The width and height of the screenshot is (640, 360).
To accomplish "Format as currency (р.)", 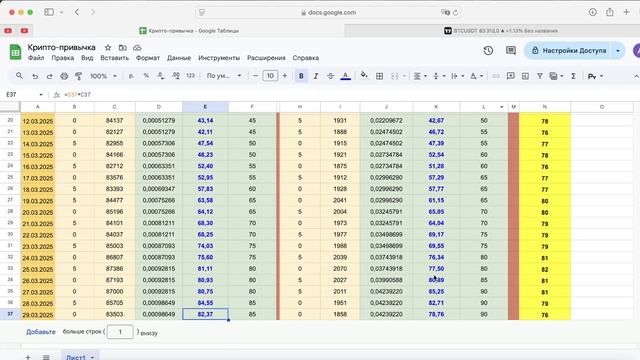I will pos(131,76).
